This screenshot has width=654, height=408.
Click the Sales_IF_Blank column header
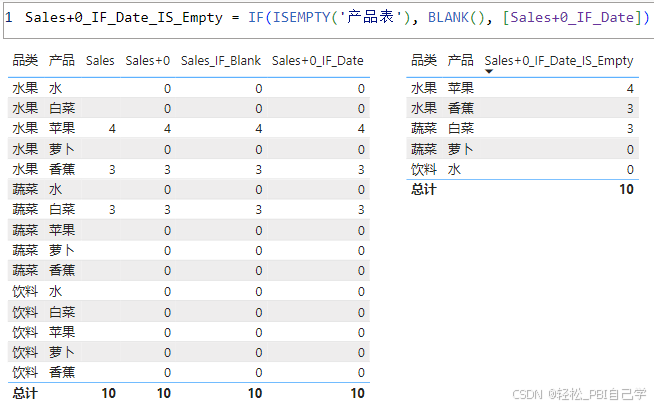pos(221,61)
